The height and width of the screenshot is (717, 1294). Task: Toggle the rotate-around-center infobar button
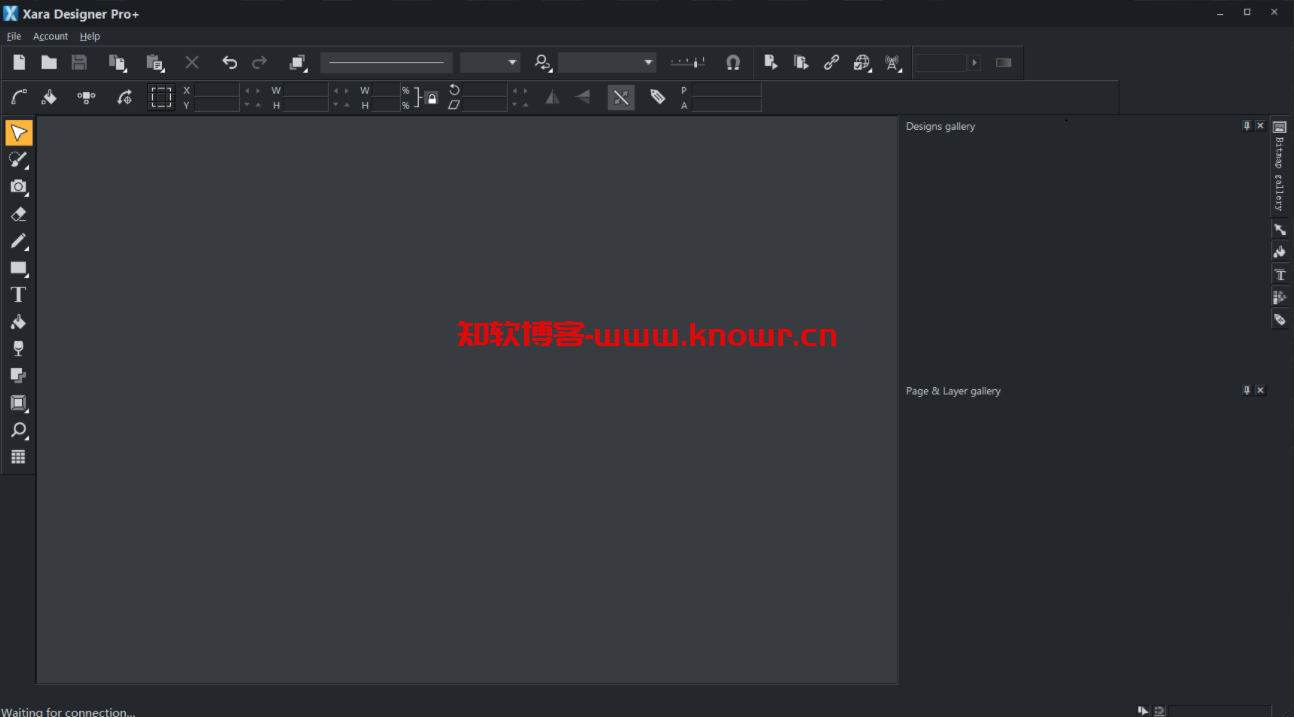pos(124,97)
